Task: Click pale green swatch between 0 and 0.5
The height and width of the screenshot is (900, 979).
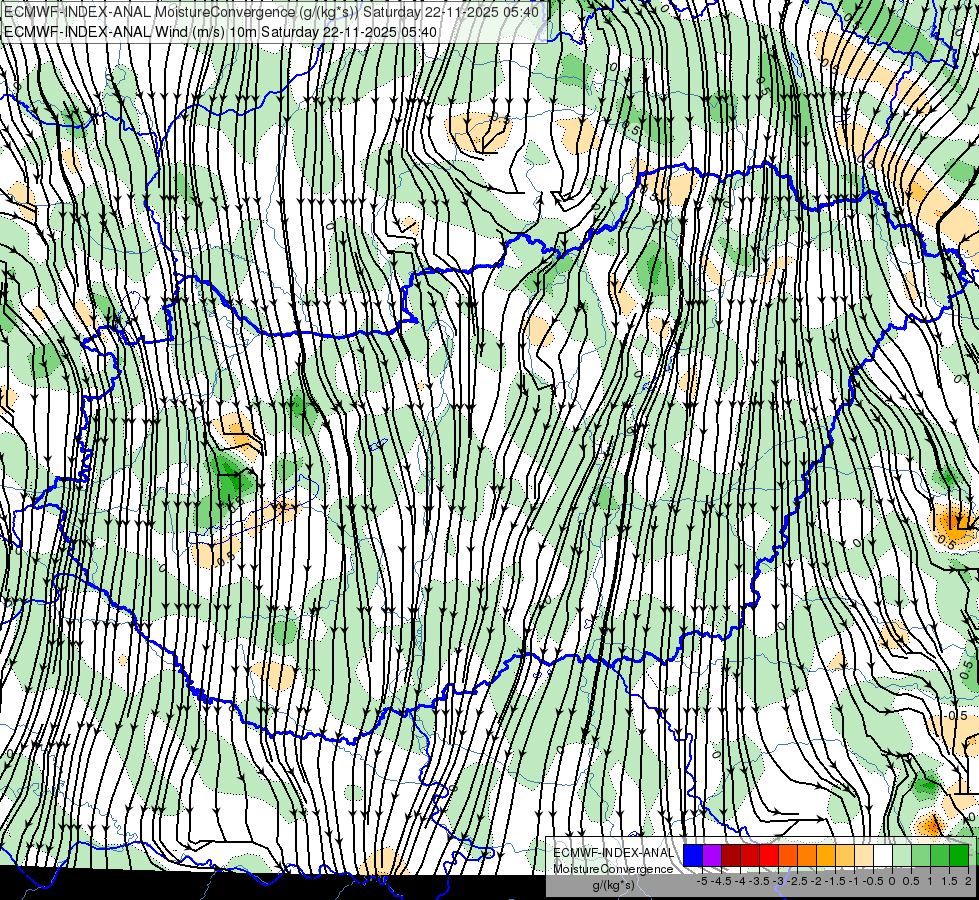Action: coord(902,855)
